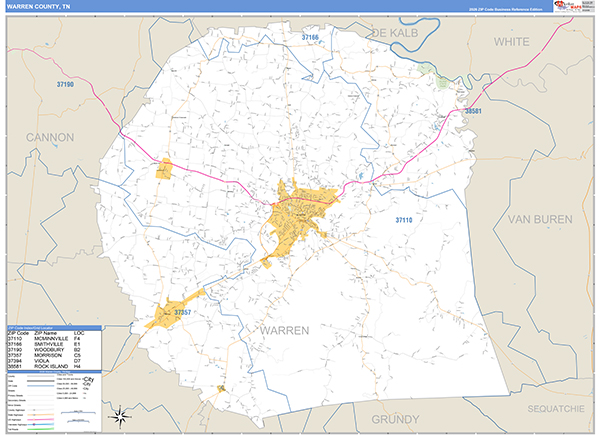Click the ZIP Code Business Reference Edition subtitle

click(506, 9)
